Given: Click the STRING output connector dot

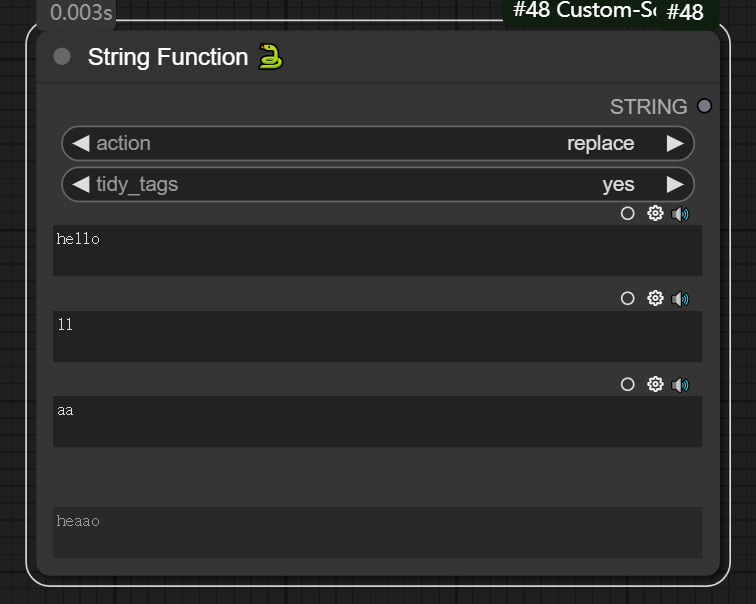Looking at the screenshot, I should tap(705, 106).
